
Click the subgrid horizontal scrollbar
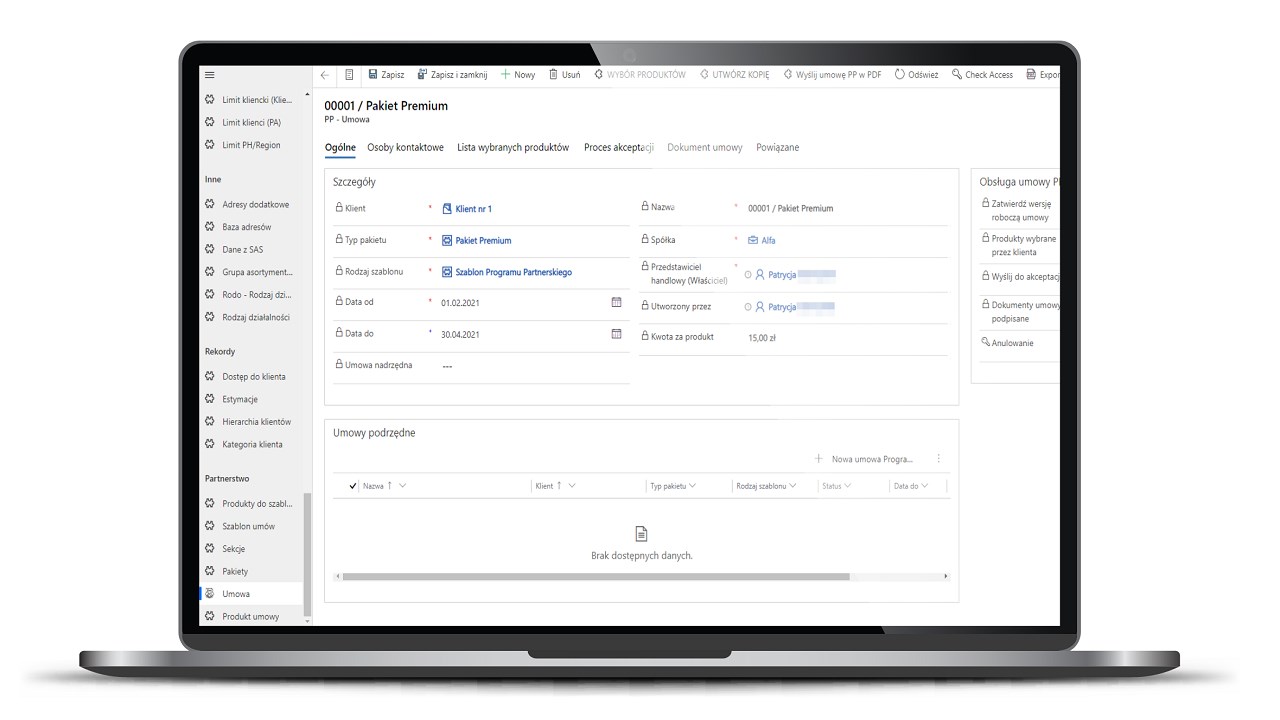click(596, 576)
